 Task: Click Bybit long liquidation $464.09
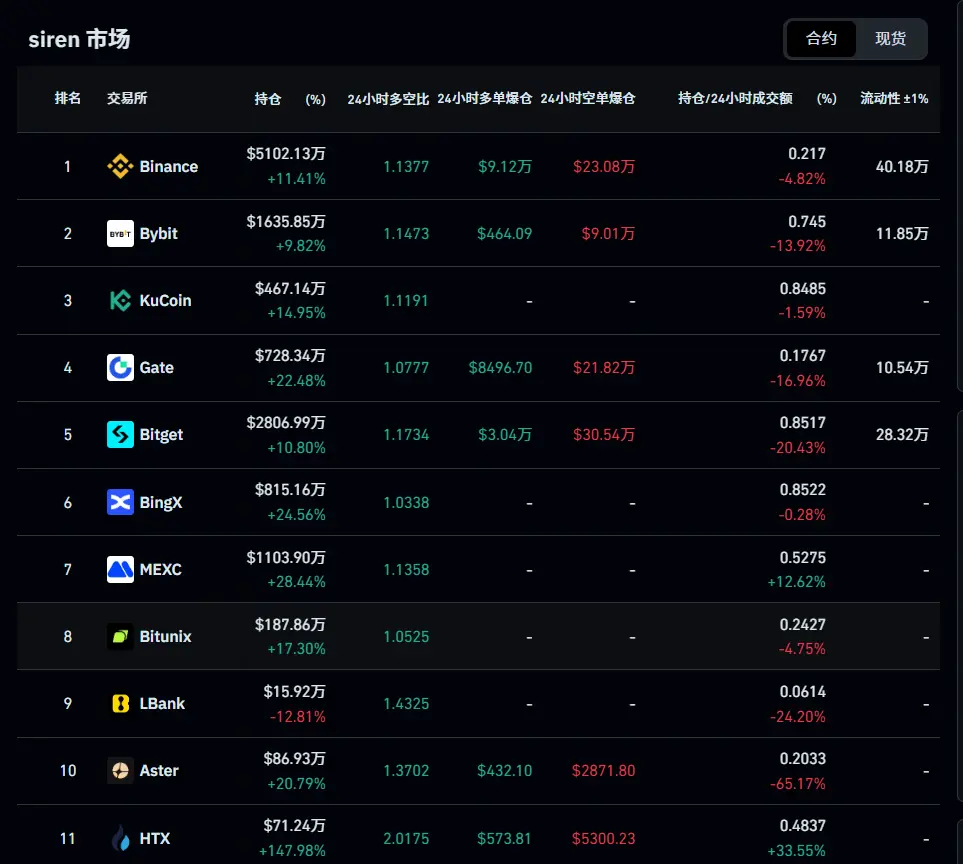click(x=504, y=233)
